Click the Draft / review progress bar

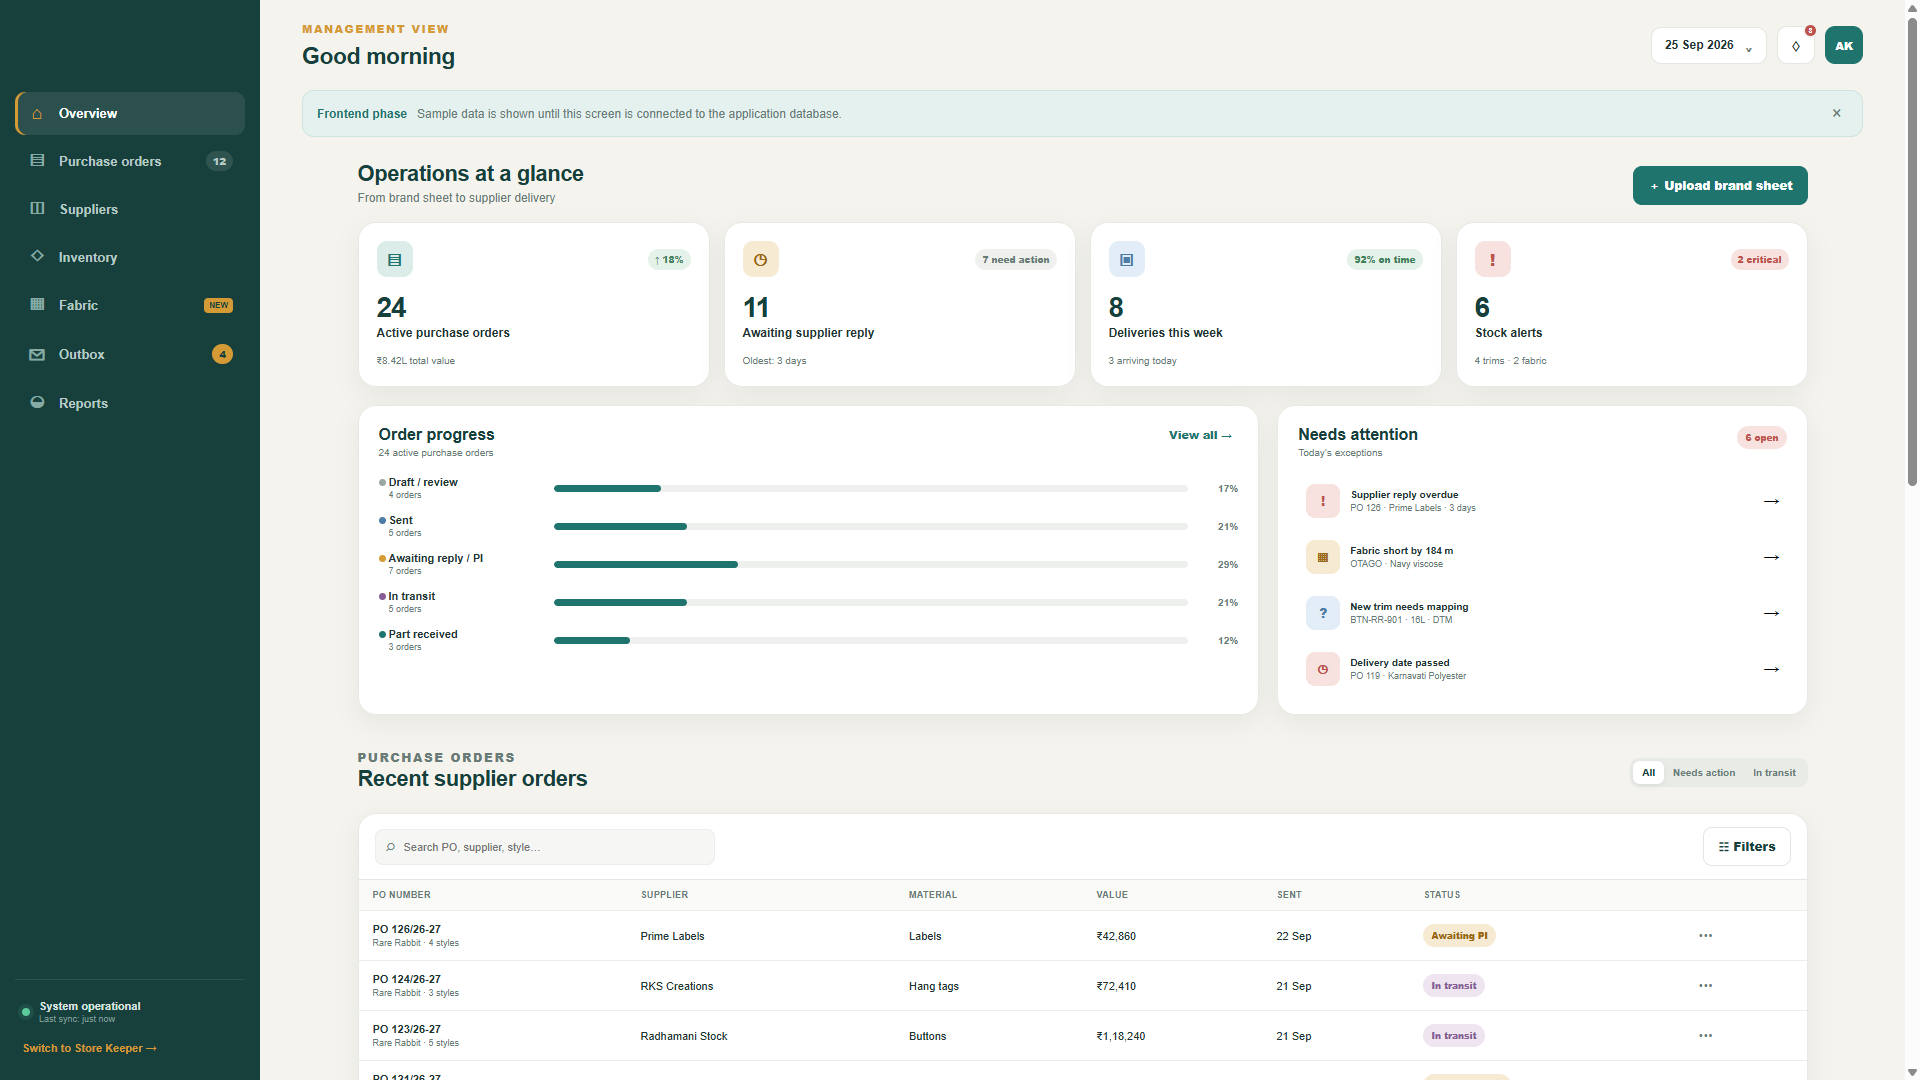(x=870, y=488)
